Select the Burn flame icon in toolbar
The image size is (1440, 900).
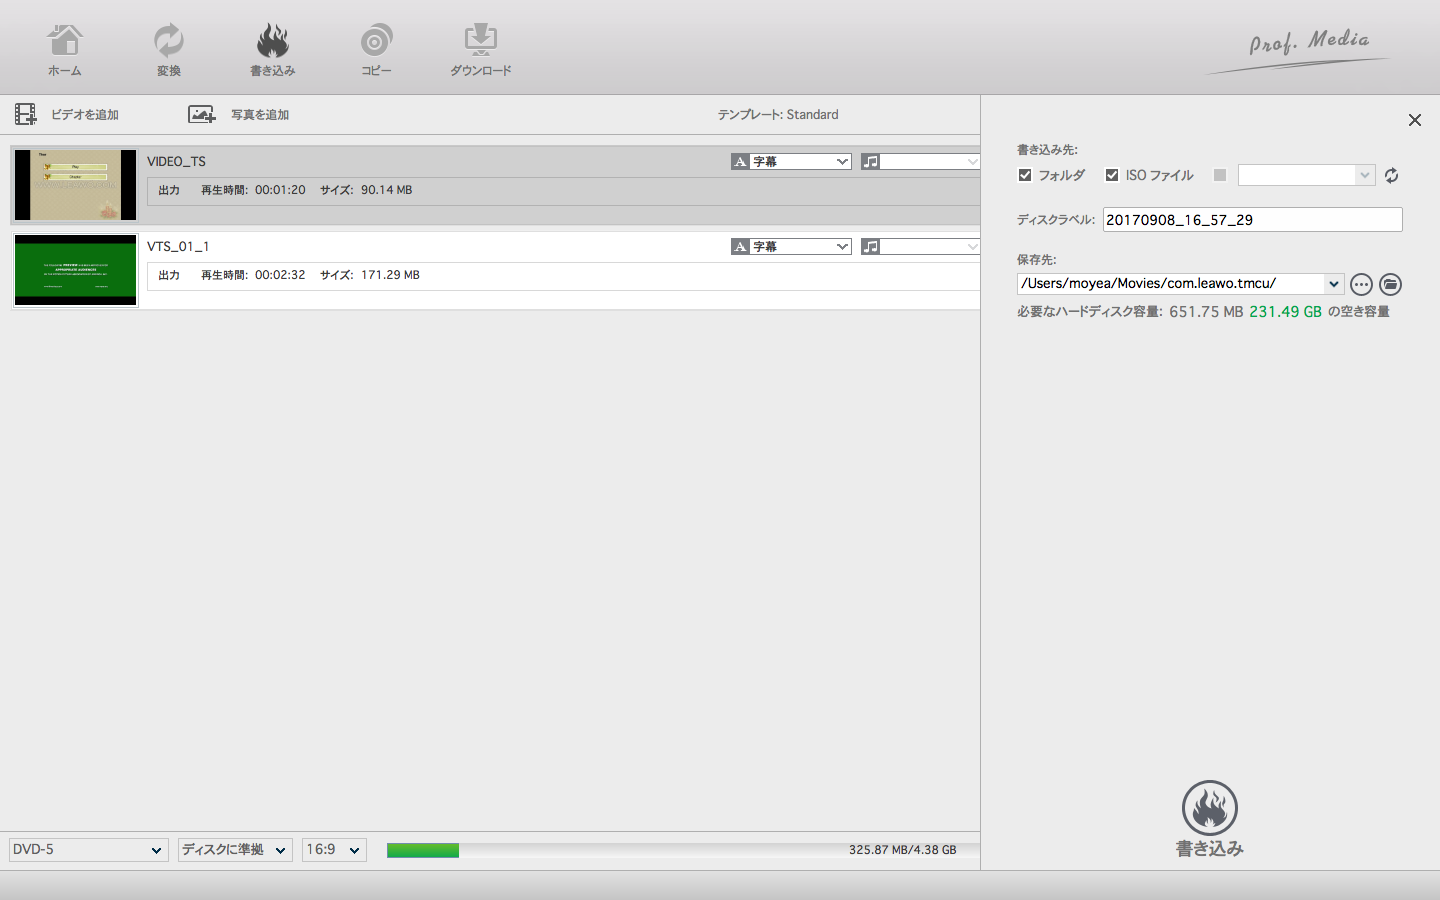click(272, 41)
